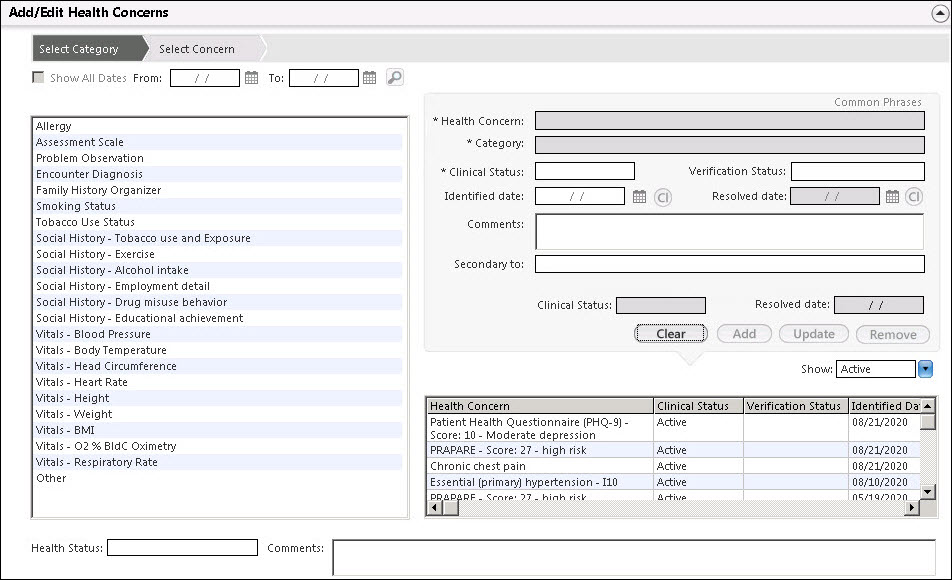The width and height of the screenshot is (952, 580).
Task: Select Social History - Alcohol intake
Action: click(219, 270)
